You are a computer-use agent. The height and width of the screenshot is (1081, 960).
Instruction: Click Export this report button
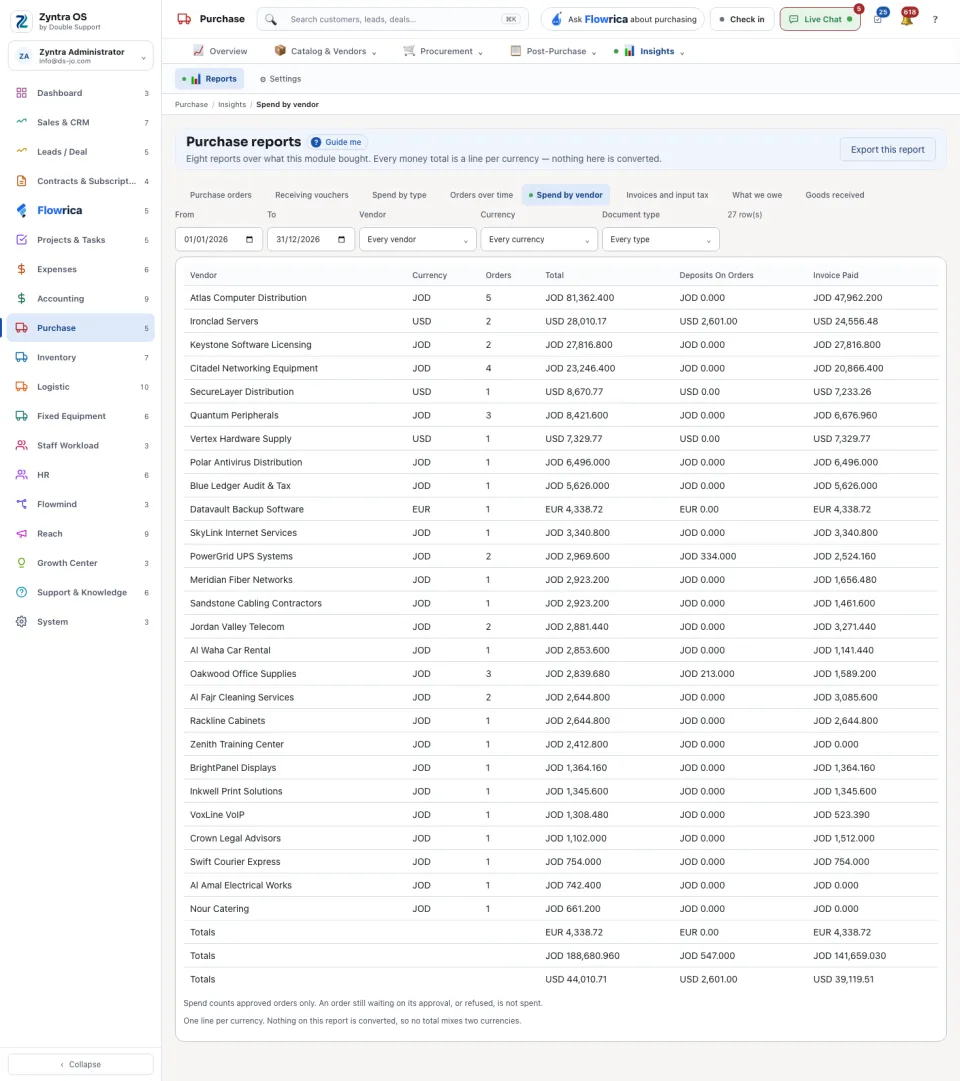point(887,150)
